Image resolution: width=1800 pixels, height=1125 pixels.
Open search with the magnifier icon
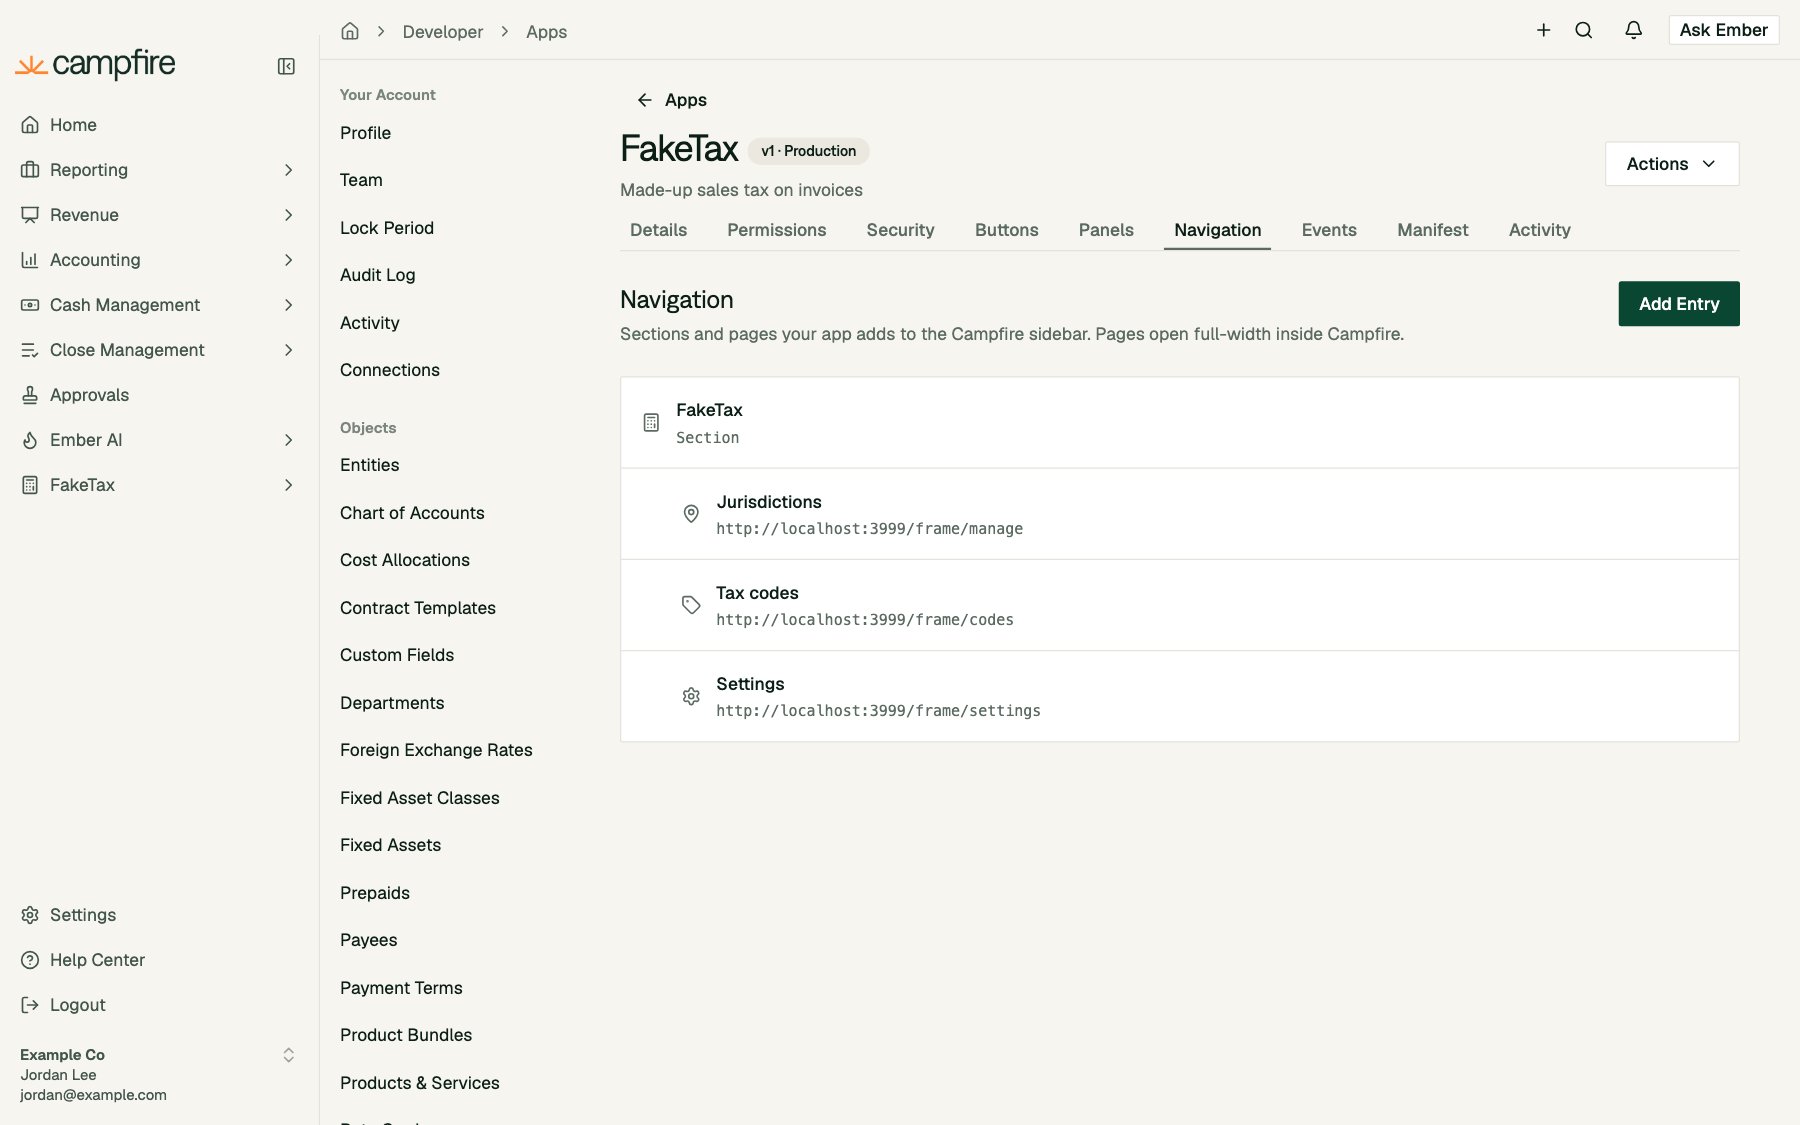pyautogui.click(x=1583, y=30)
